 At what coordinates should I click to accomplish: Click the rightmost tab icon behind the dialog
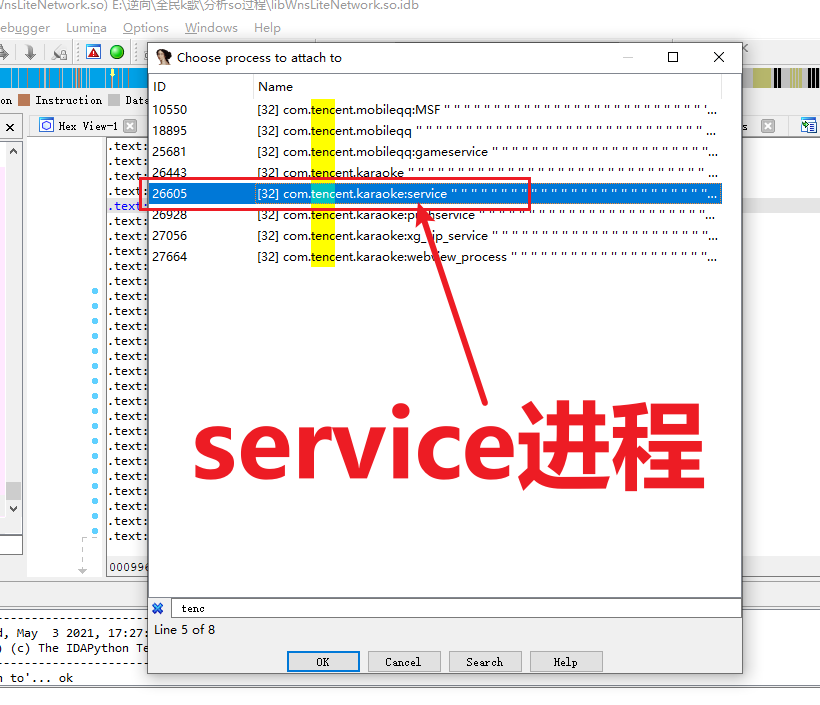point(808,126)
